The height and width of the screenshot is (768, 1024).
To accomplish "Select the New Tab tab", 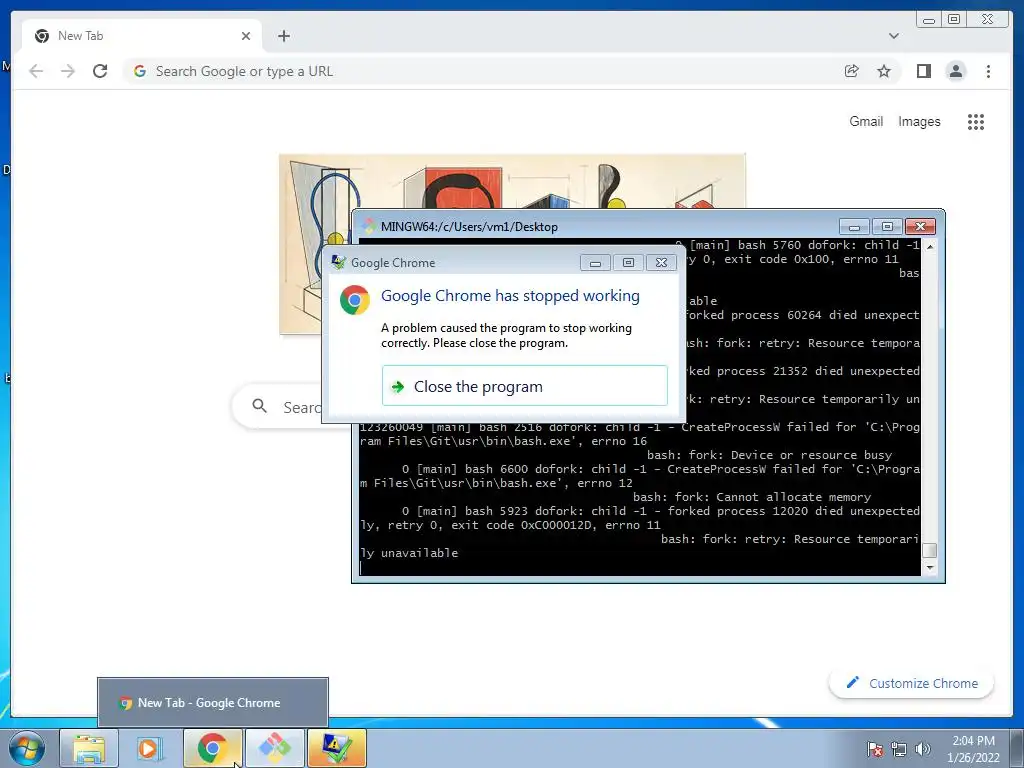I will [x=142, y=36].
